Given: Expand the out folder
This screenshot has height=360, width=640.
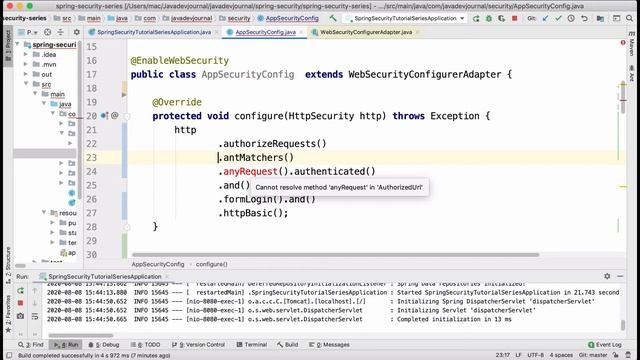Looking at the screenshot, I should (x=26, y=74).
